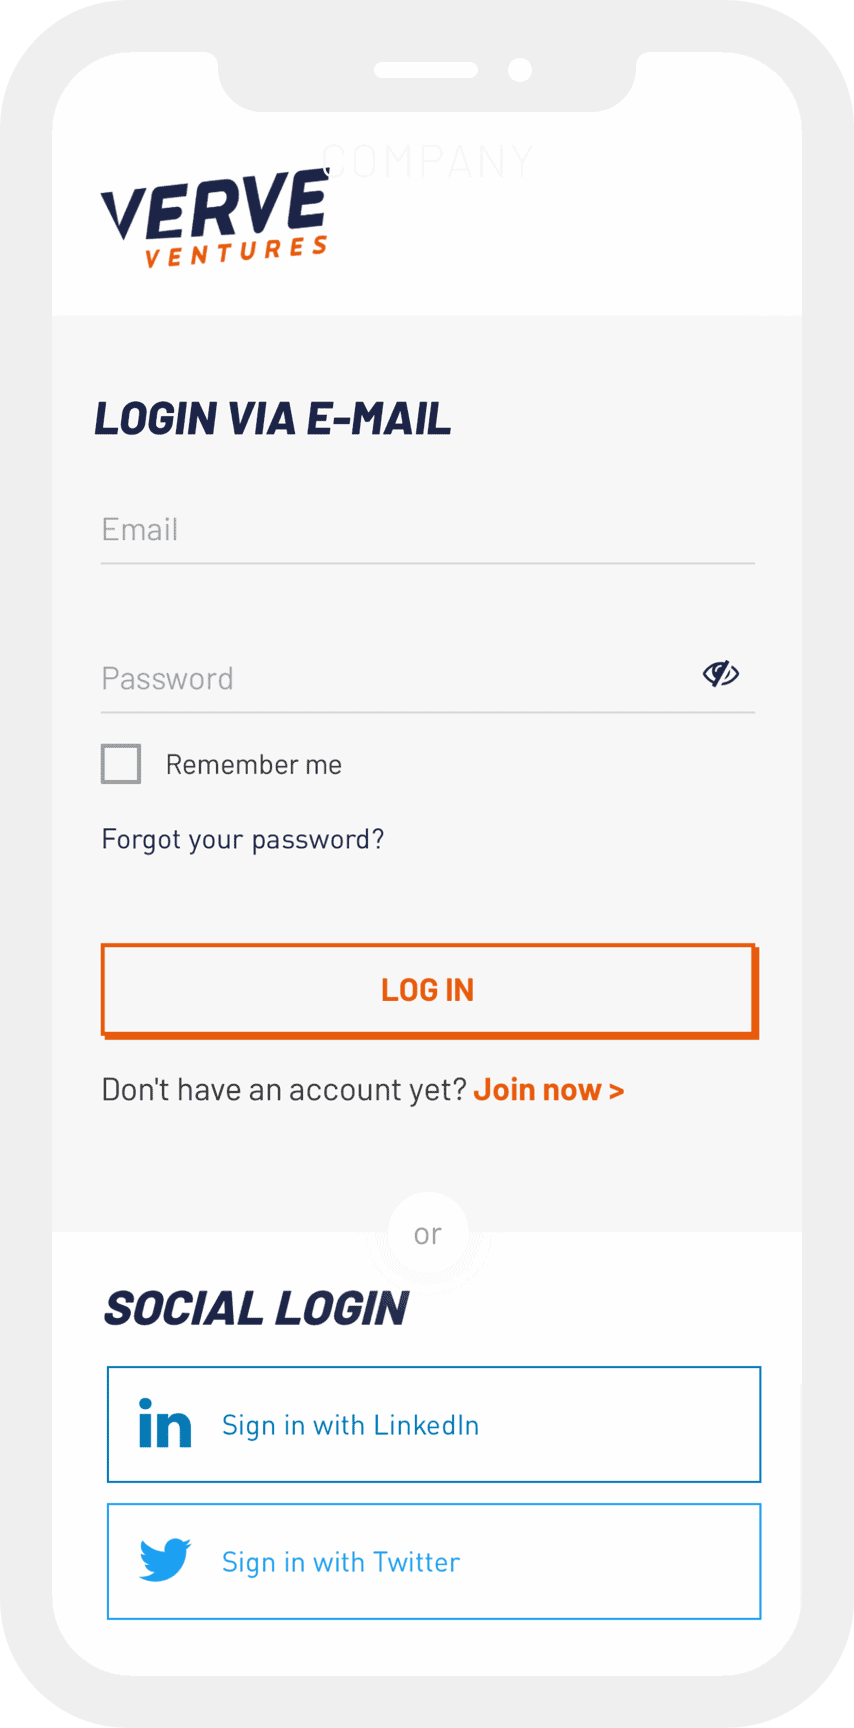Click the Twitter bird icon
This screenshot has width=854, height=1728.
pyautogui.click(x=165, y=1560)
